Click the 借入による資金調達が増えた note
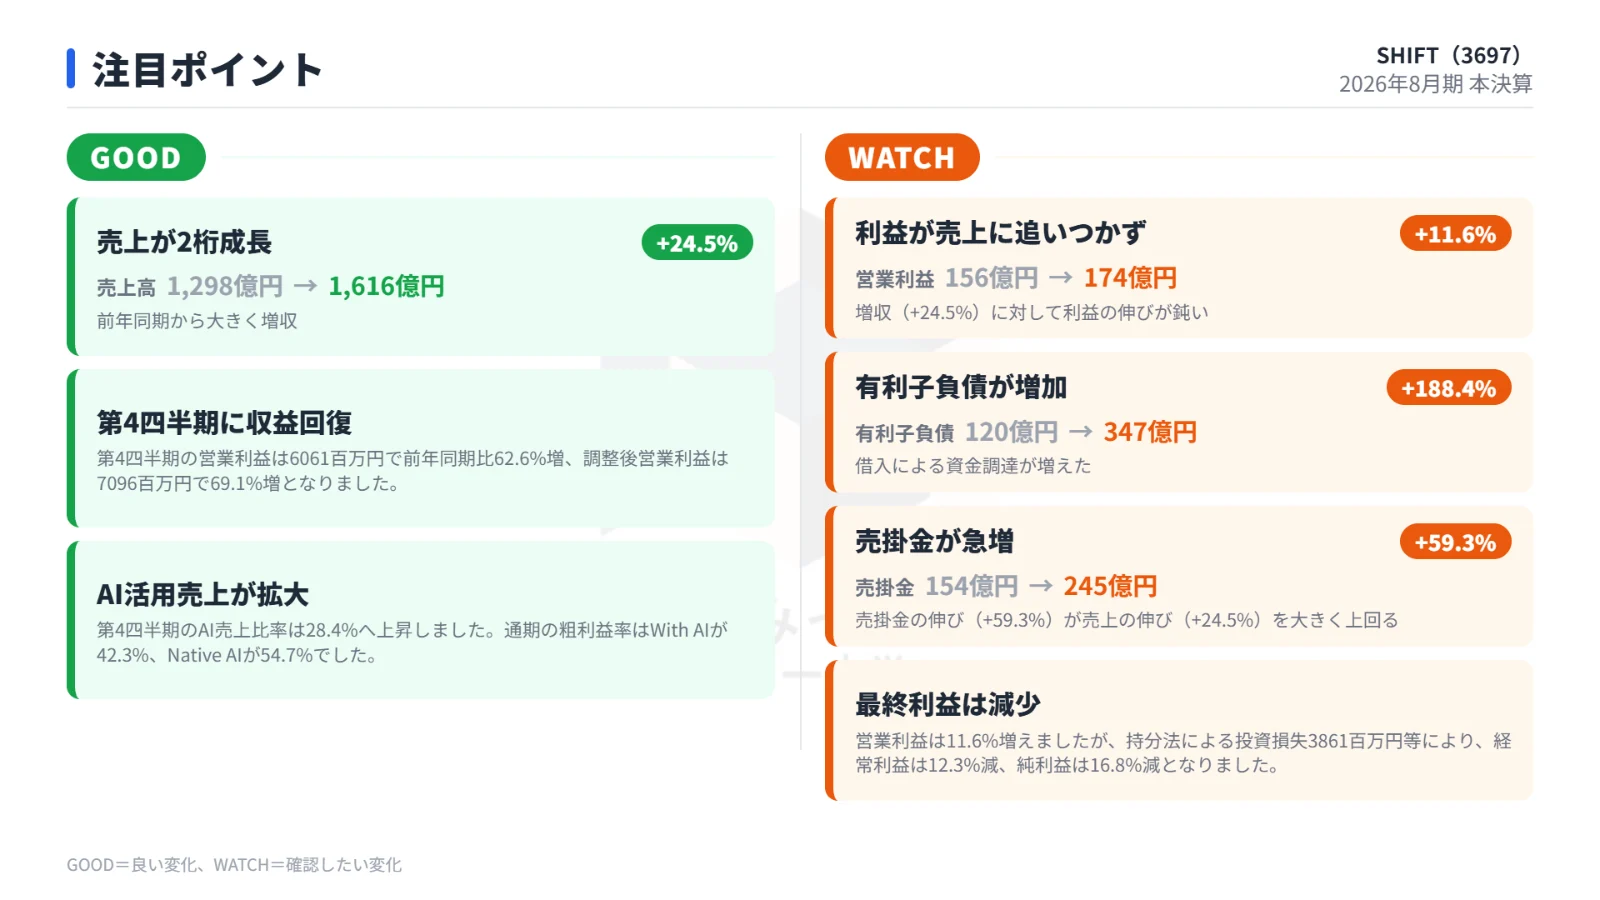The width and height of the screenshot is (1600, 900). pyautogui.click(x=973, y=466)
